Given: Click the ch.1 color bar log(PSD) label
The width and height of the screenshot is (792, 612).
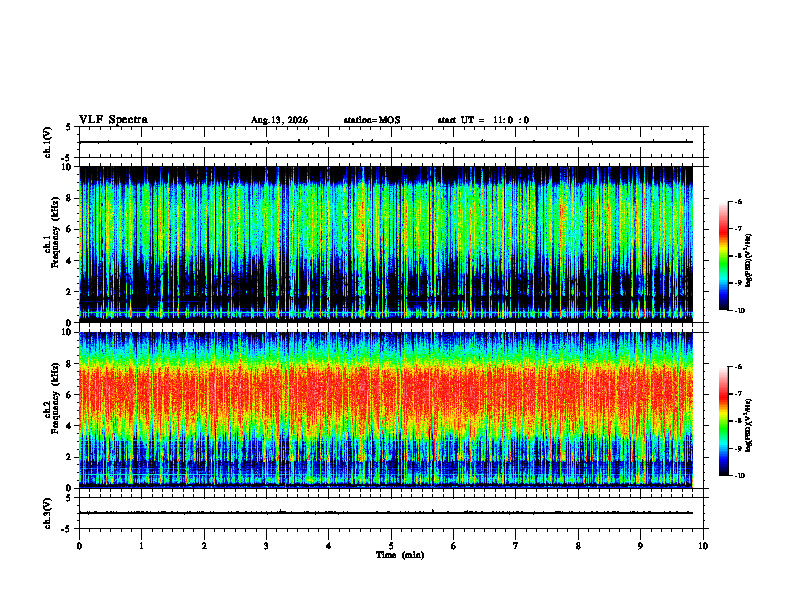Looking at the screenshot, I should [748, 261].
